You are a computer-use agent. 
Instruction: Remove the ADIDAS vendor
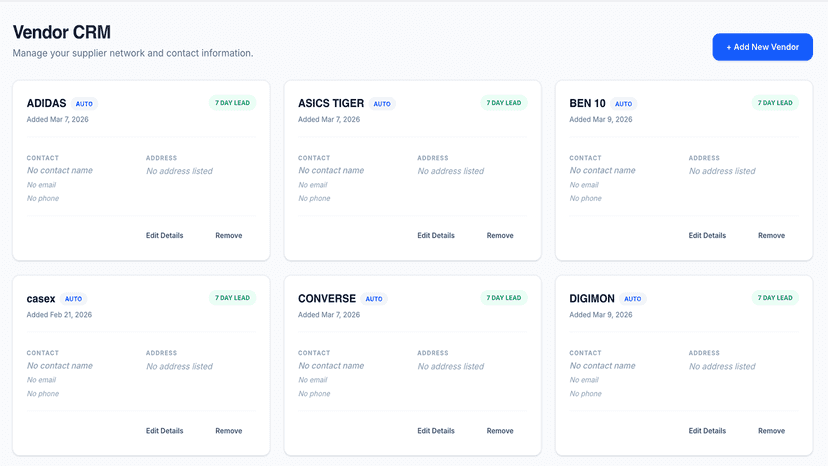pos(229,236)
